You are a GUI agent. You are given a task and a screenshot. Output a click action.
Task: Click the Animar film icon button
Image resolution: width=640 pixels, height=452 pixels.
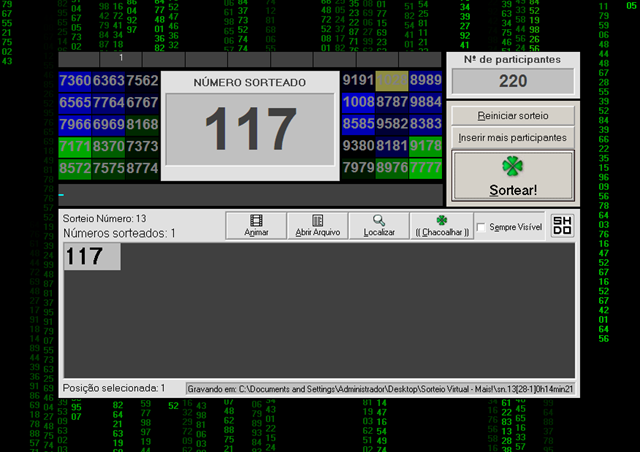(256, 225)
